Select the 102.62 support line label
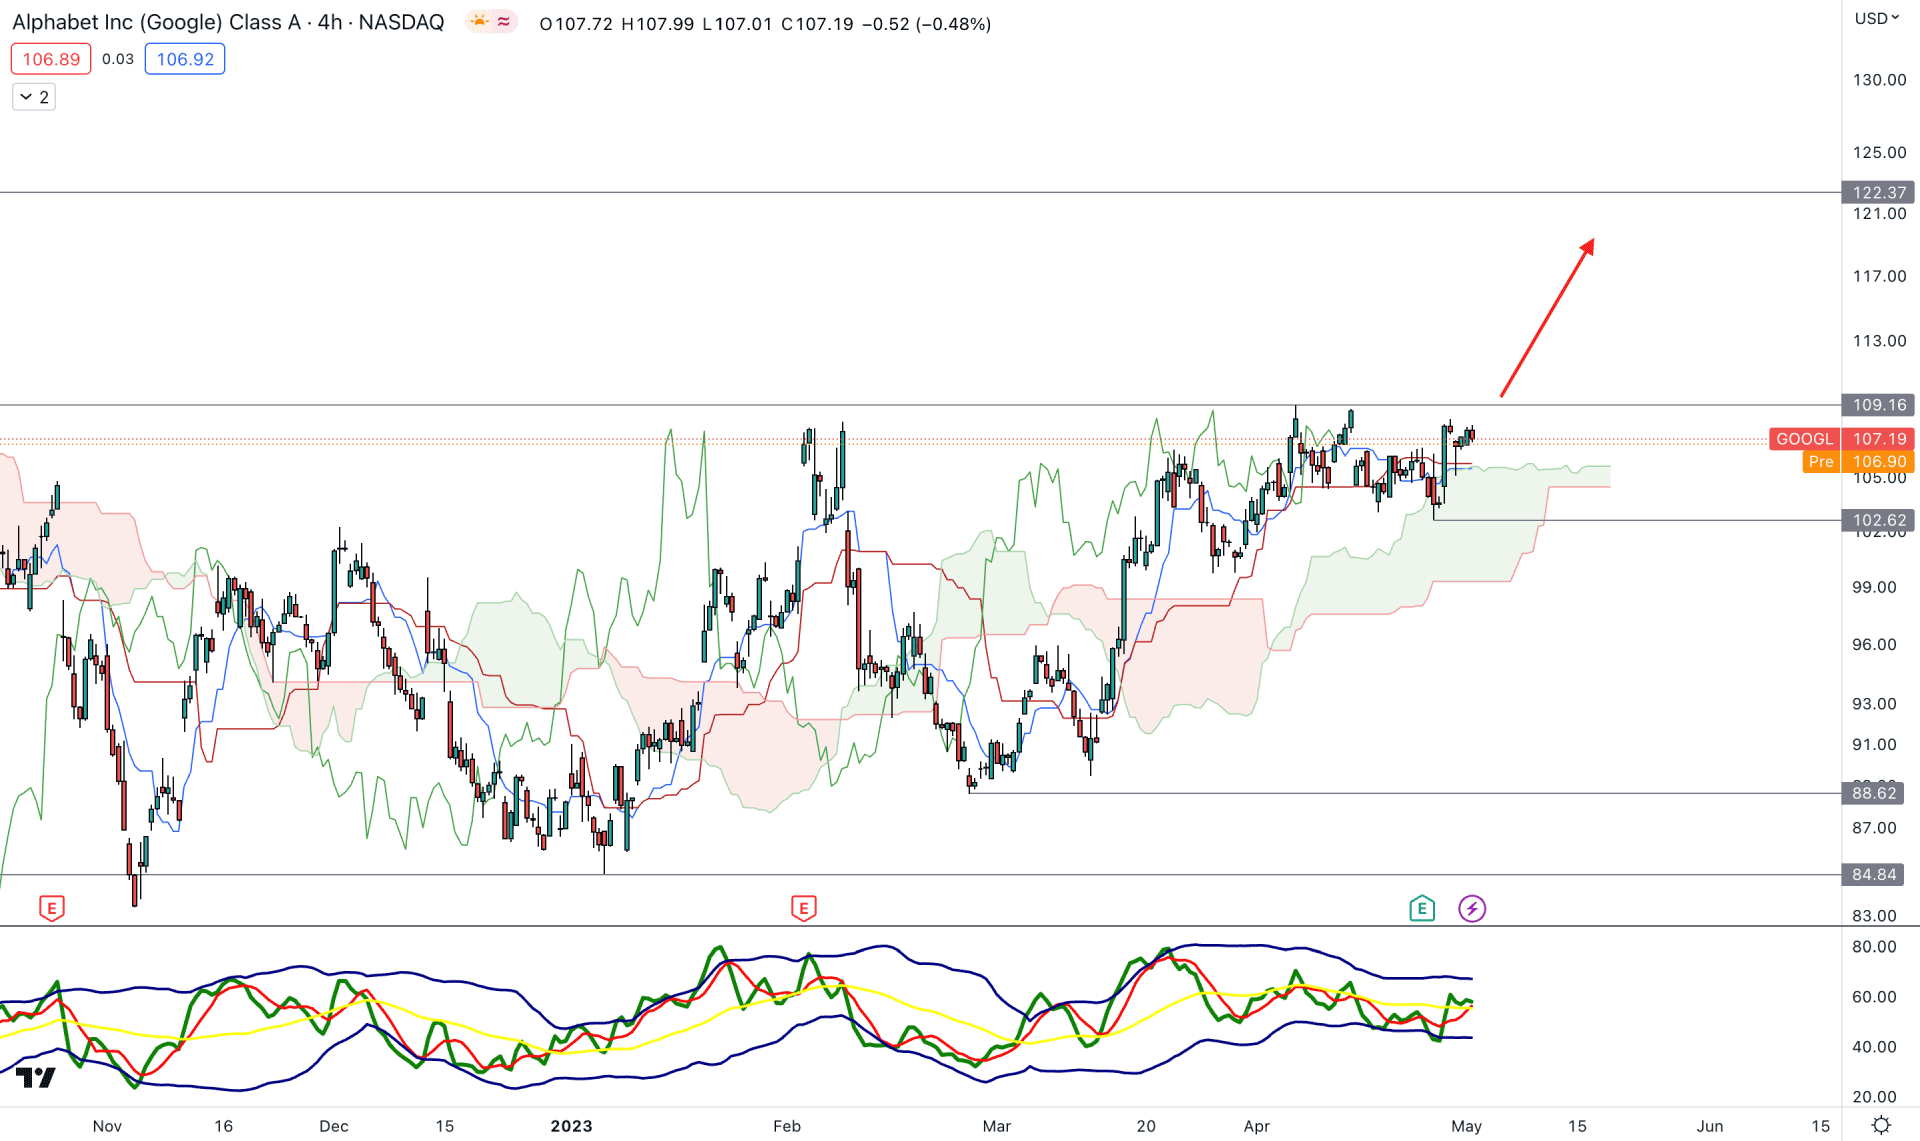Viewport: 1920px width, 1141px height. 1879,520
